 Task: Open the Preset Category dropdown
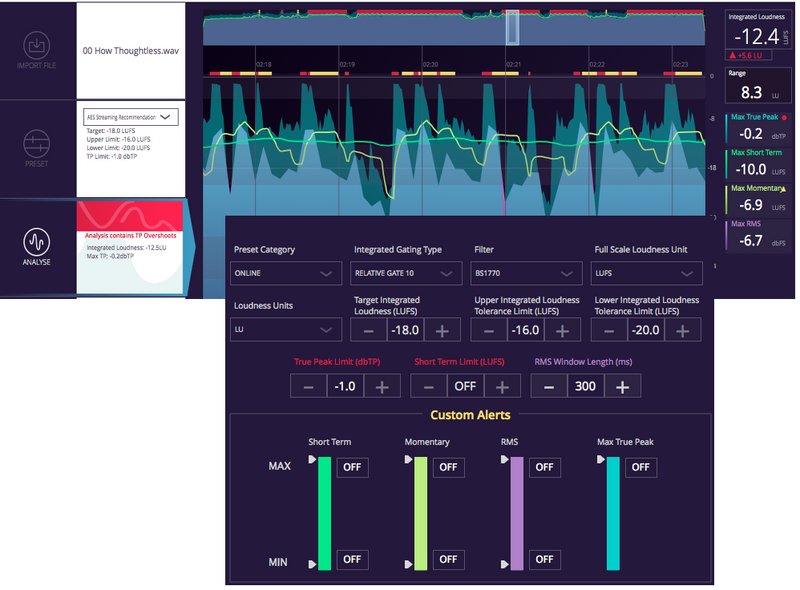click(x=284, y=273)
